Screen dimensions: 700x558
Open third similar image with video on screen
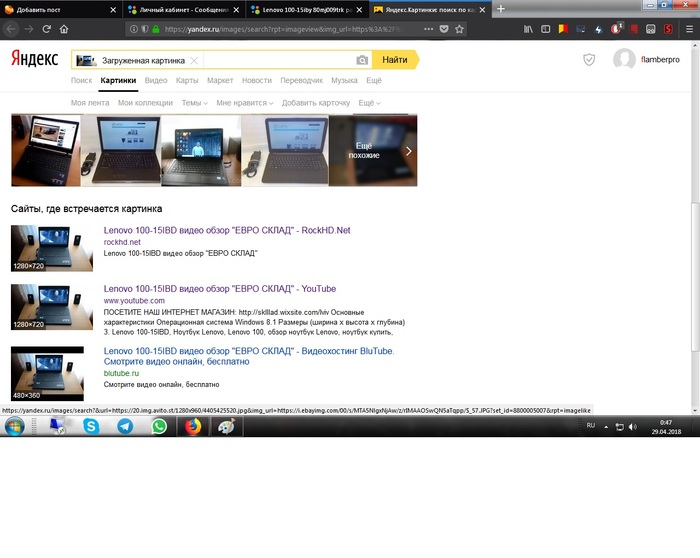point(201,150)
